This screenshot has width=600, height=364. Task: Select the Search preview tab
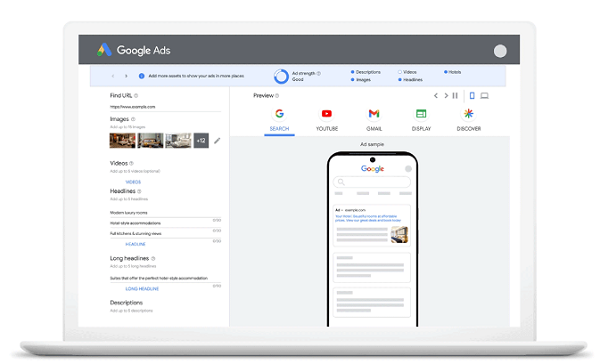pos(279,120)
